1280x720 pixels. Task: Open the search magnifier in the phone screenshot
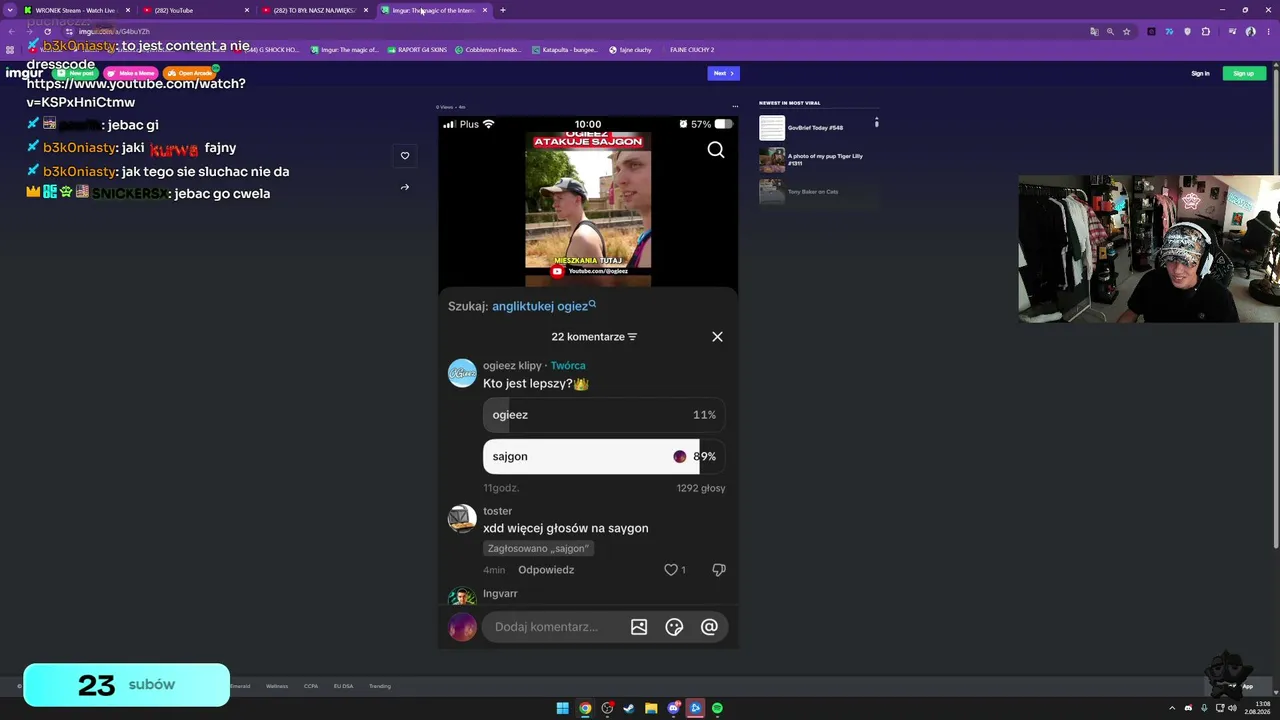716,150
